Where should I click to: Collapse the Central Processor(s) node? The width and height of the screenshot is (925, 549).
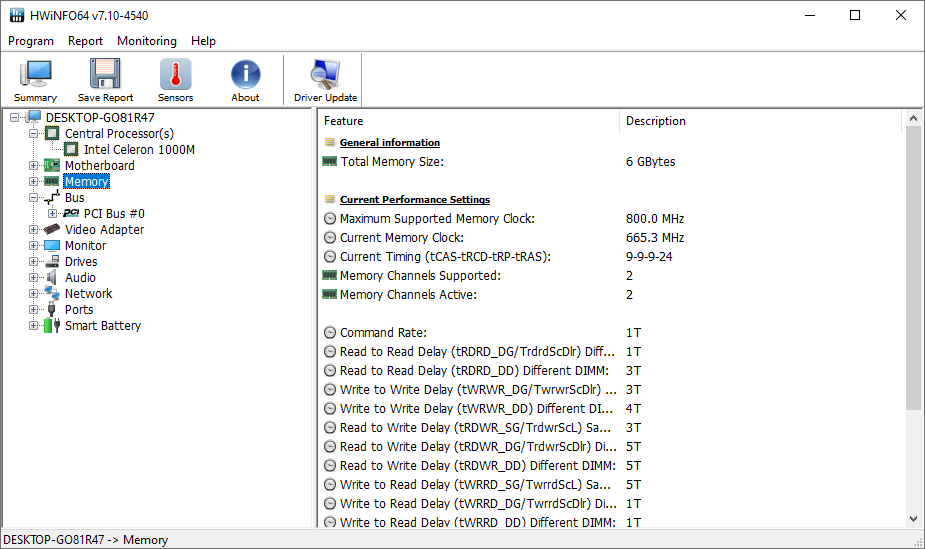tap(34, 133)
